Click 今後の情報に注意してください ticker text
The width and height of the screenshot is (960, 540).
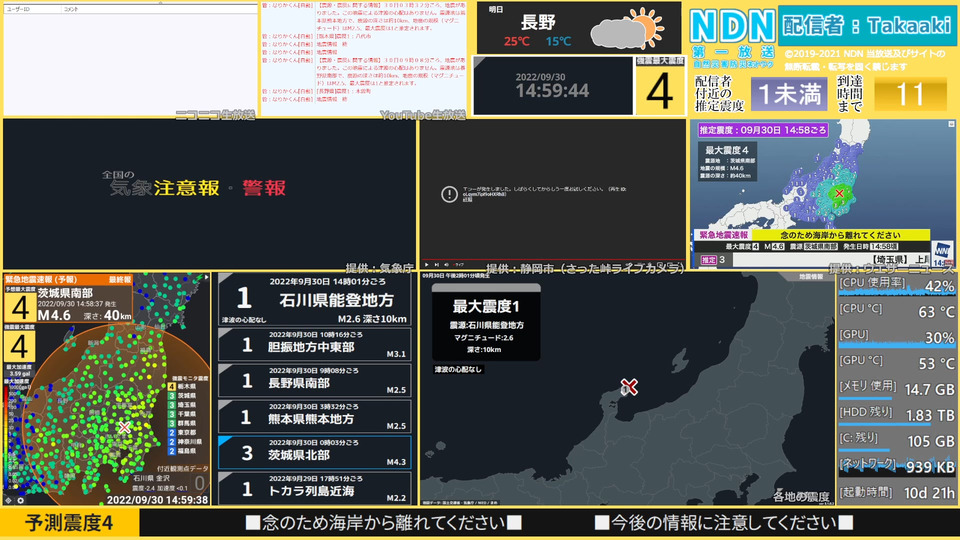724,523
